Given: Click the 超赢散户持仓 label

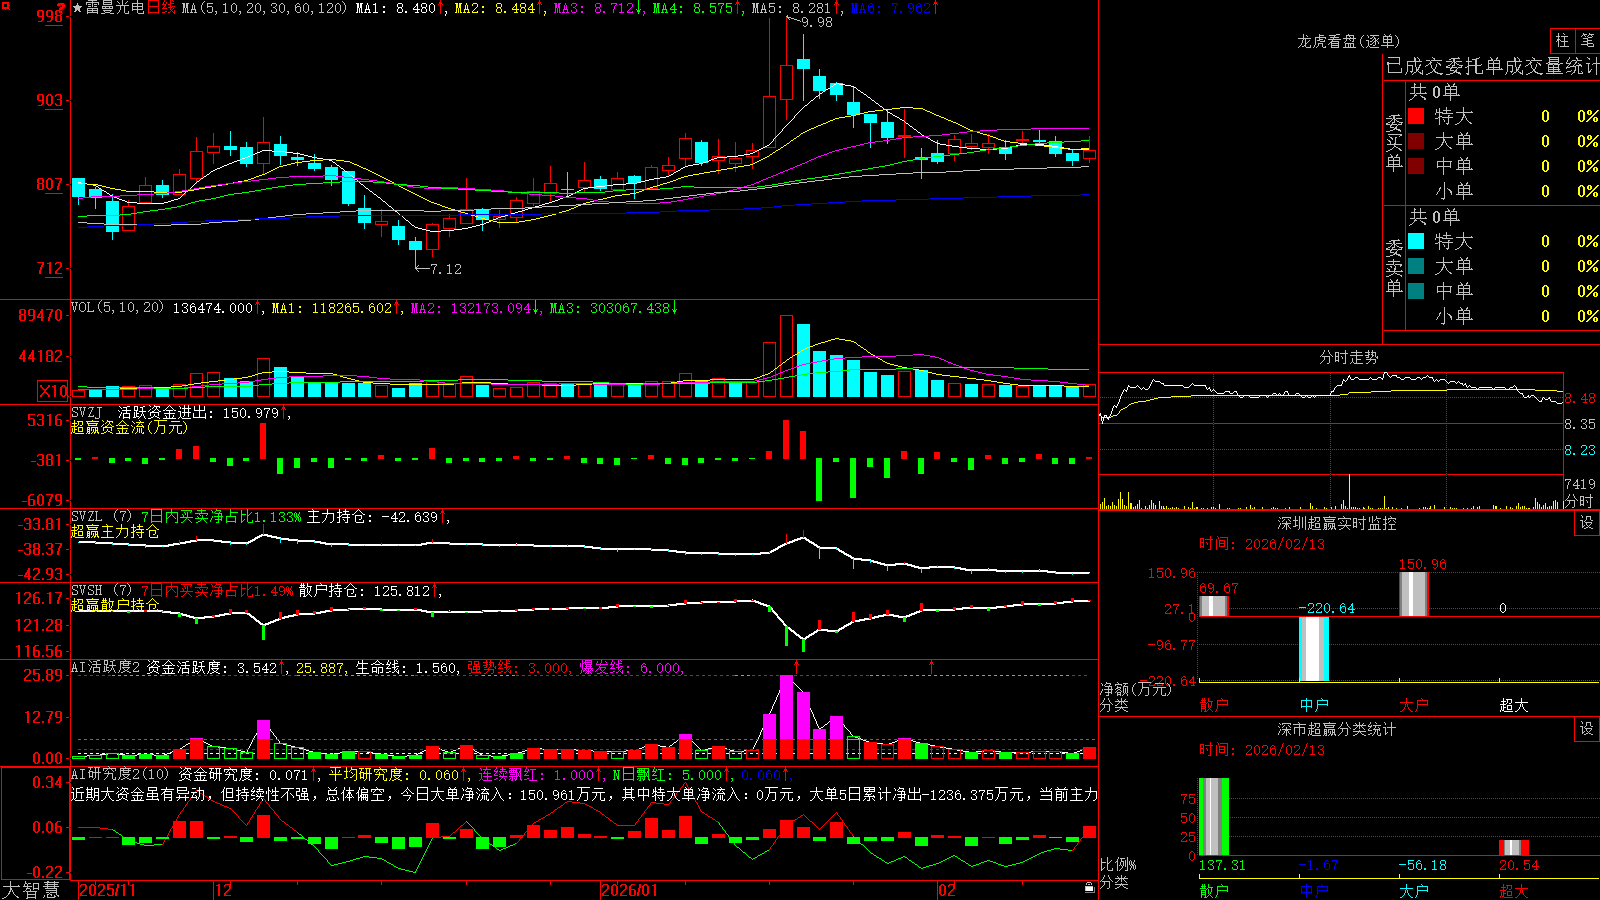Looking at the screenshot, I should tap(115, 605).
